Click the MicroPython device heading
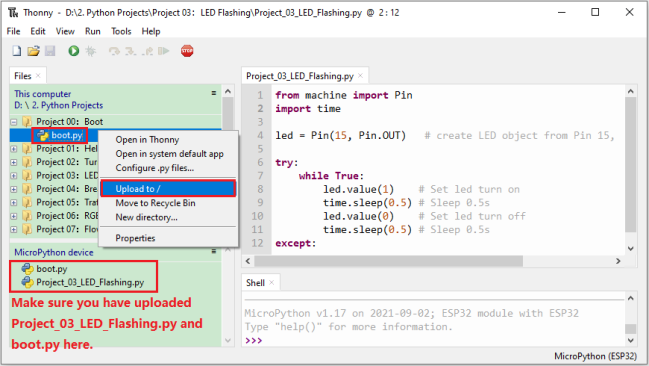Screen dimensions: 649x366 (54, 252)
